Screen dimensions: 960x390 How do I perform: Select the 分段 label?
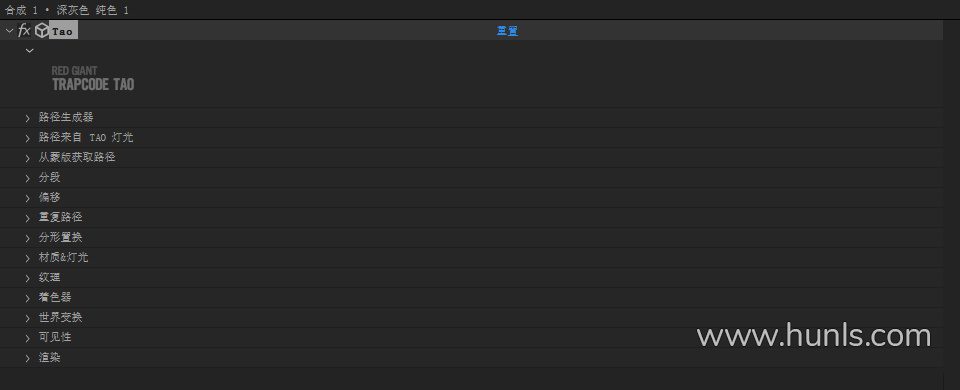(x=50, y=178)
